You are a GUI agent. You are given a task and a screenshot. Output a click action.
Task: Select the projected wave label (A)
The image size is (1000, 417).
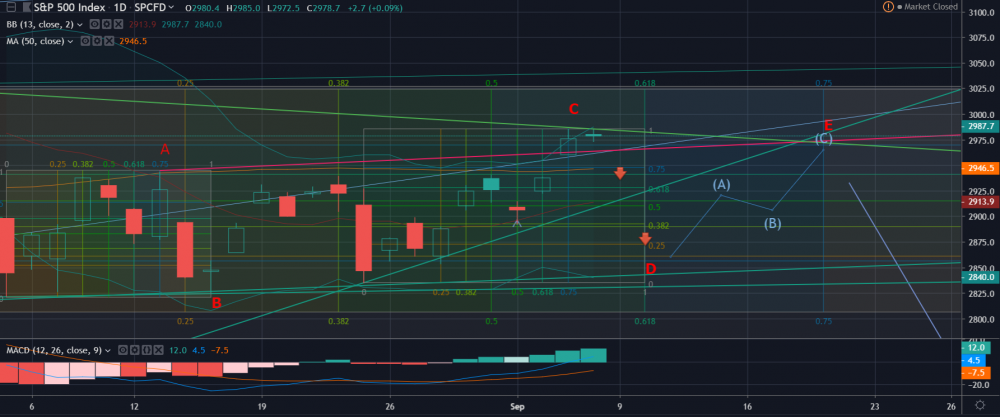point(721,184)
